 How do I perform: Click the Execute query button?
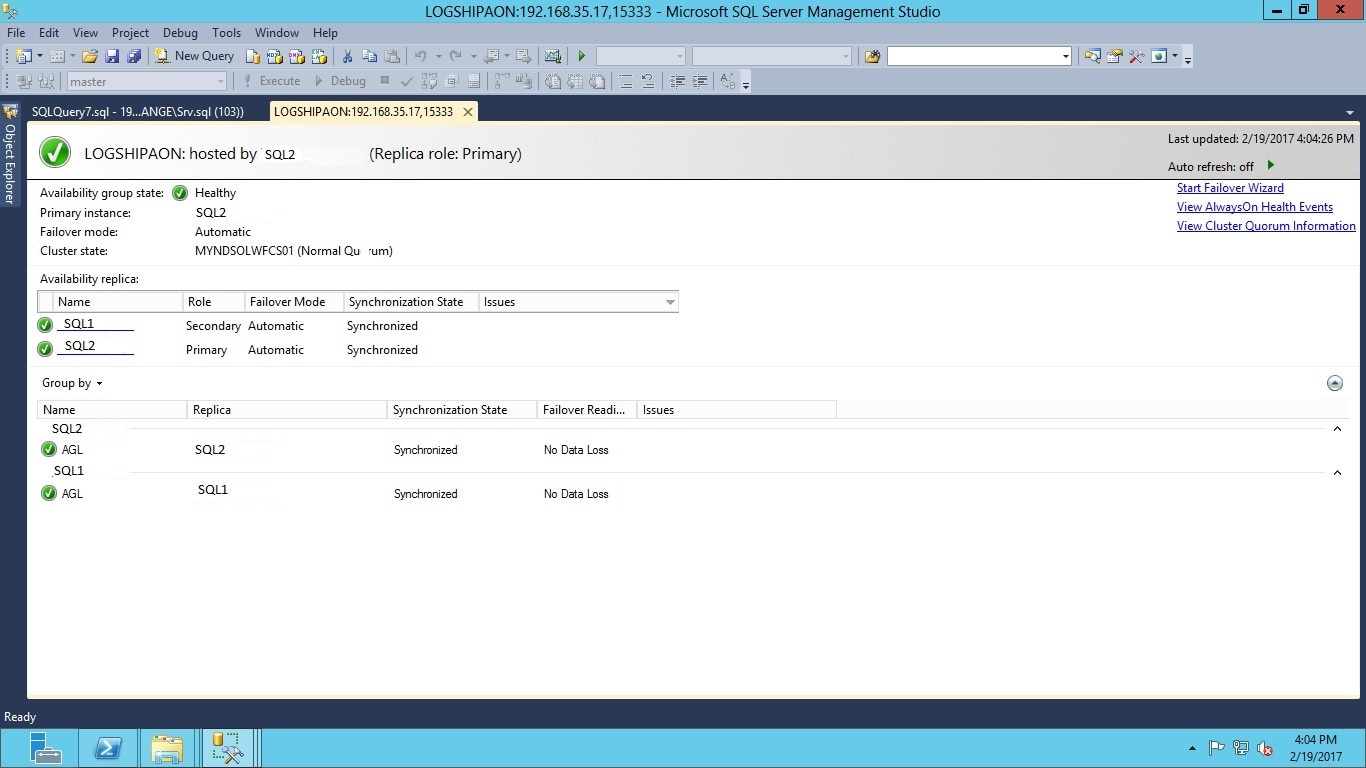click(272, 81)
